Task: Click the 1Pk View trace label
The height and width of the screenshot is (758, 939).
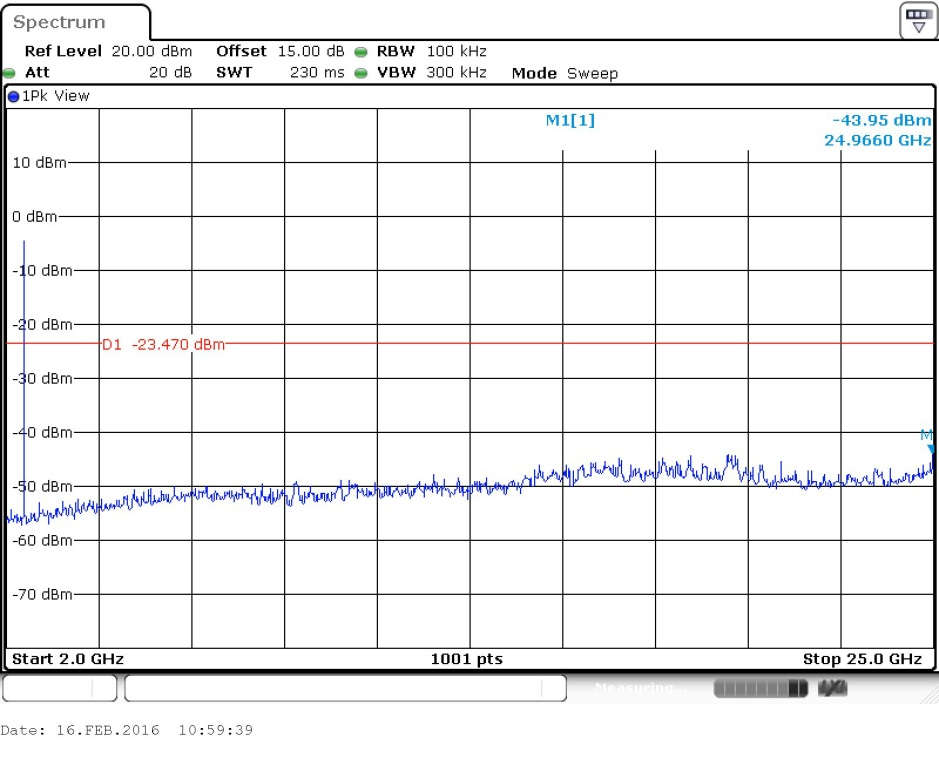Action: [x=56, y=96]
